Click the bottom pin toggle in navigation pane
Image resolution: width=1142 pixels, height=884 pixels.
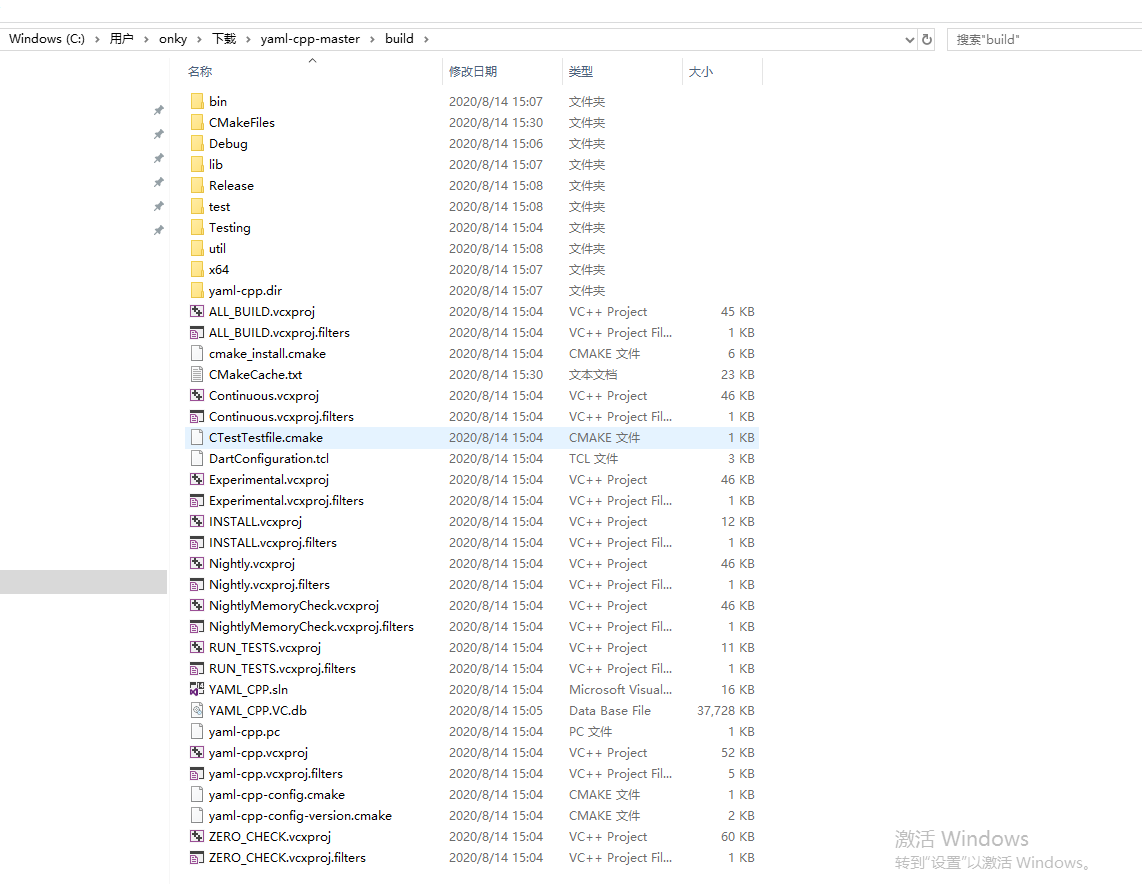pyautogui.click(x=158, y=229)
